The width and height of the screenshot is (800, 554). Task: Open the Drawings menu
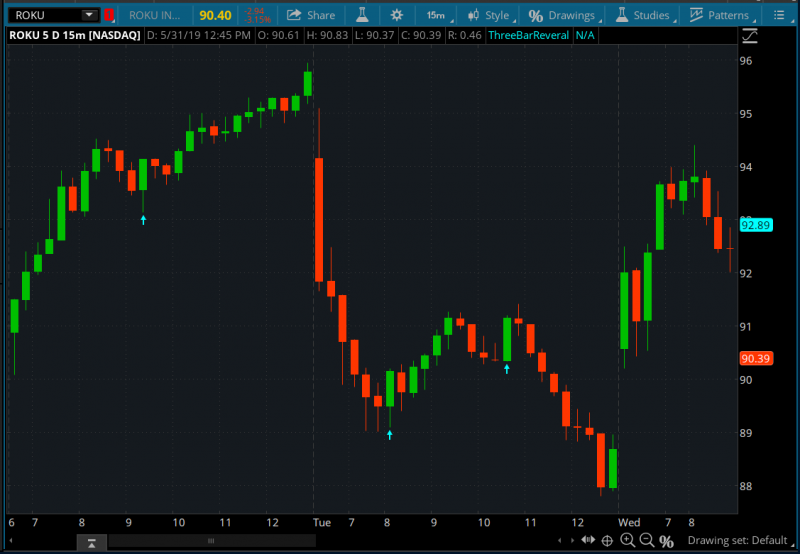click(562, 15)
